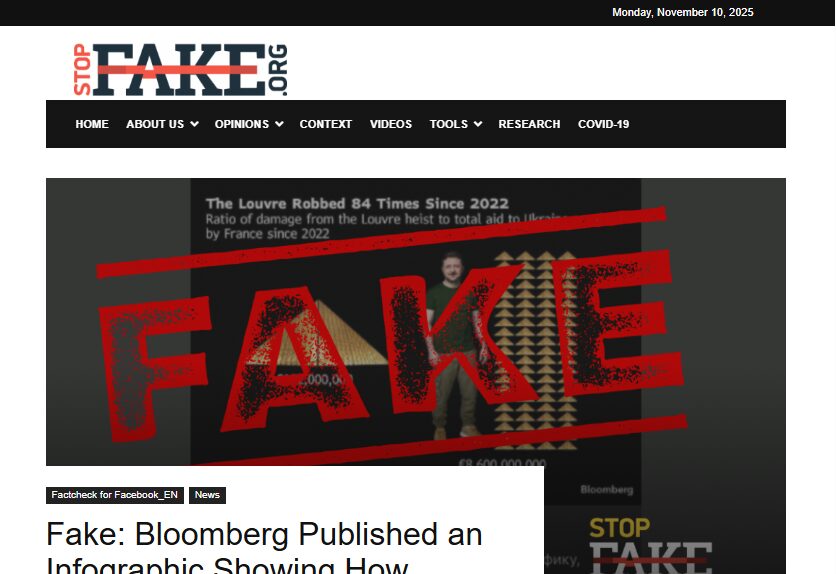Expand the OPINIONS dropdown chevron
This screenshot has width=836, height=574.
click(x=279, y=124)
